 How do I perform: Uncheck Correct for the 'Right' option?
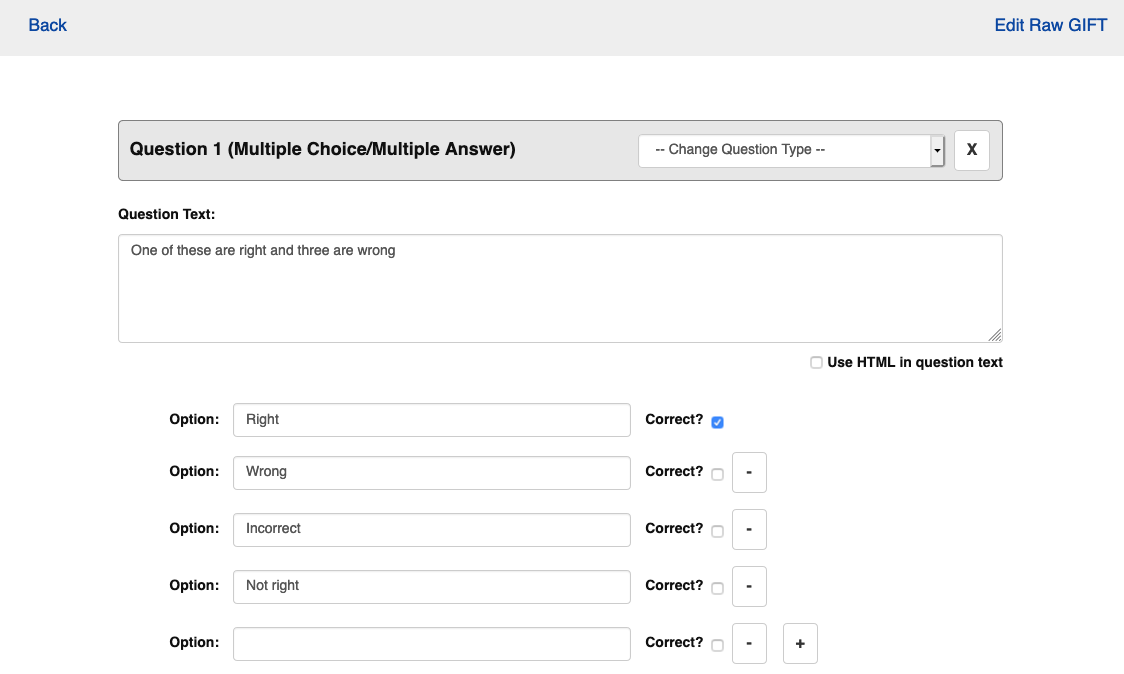[717, 422]
